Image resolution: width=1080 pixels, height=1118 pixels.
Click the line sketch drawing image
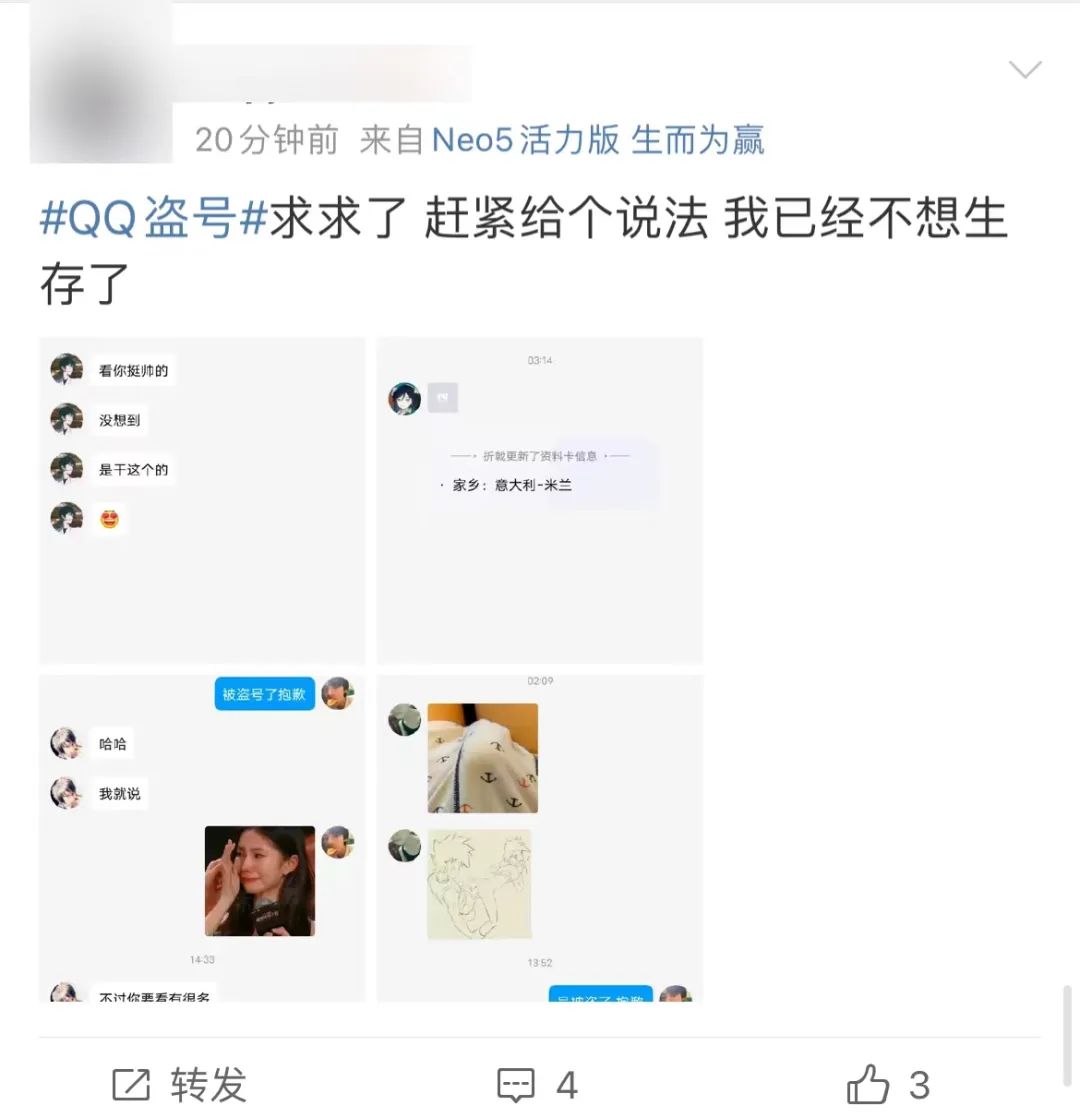click(479, 884)
